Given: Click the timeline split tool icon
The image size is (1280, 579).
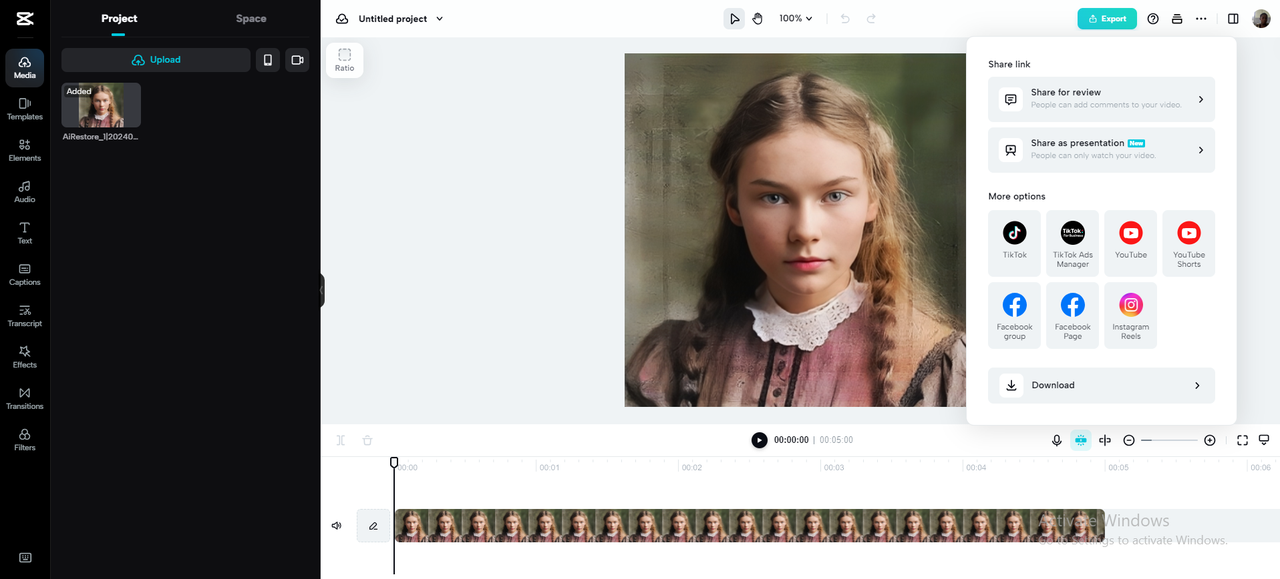Looking at the screenshot, I should [341, 440].
